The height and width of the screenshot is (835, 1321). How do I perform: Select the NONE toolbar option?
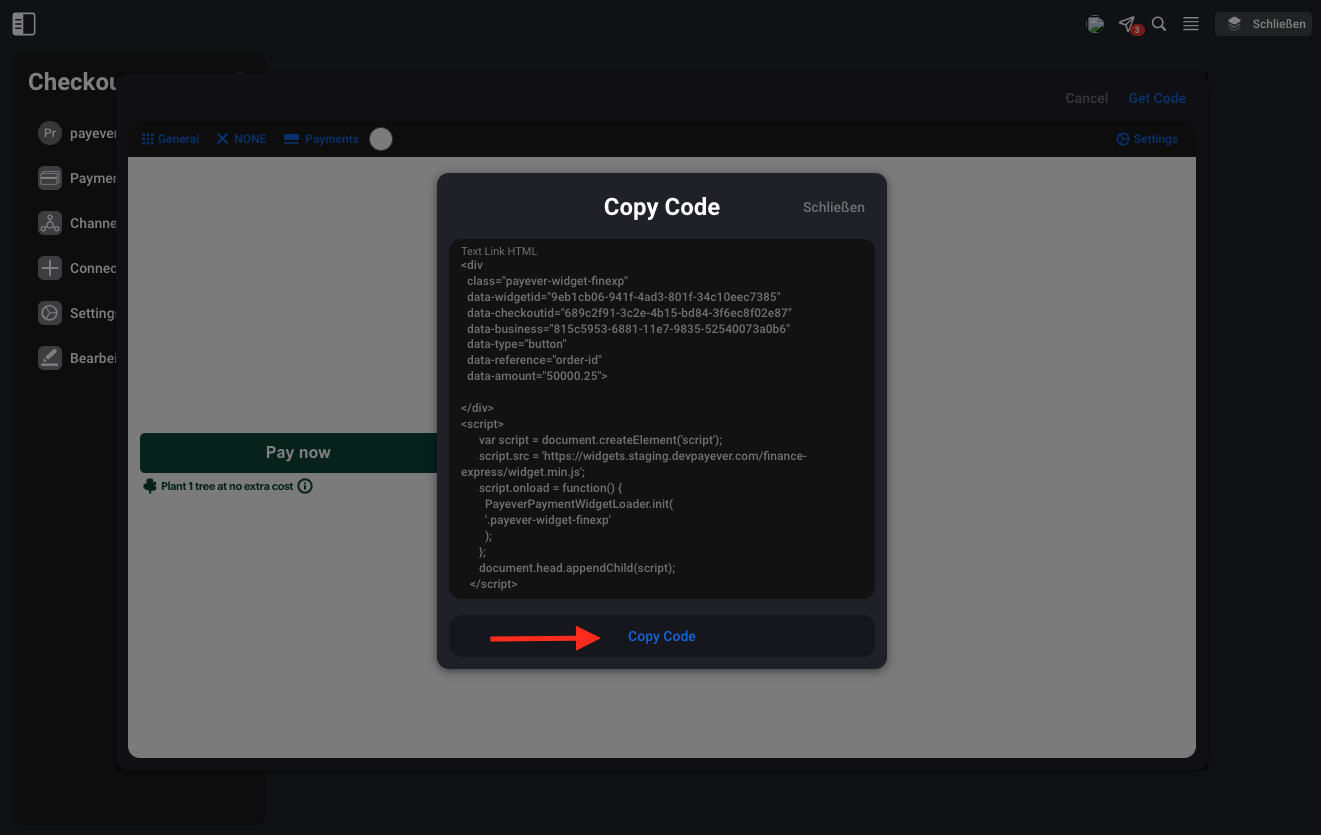pyautogui.click(x=241, y=139)
